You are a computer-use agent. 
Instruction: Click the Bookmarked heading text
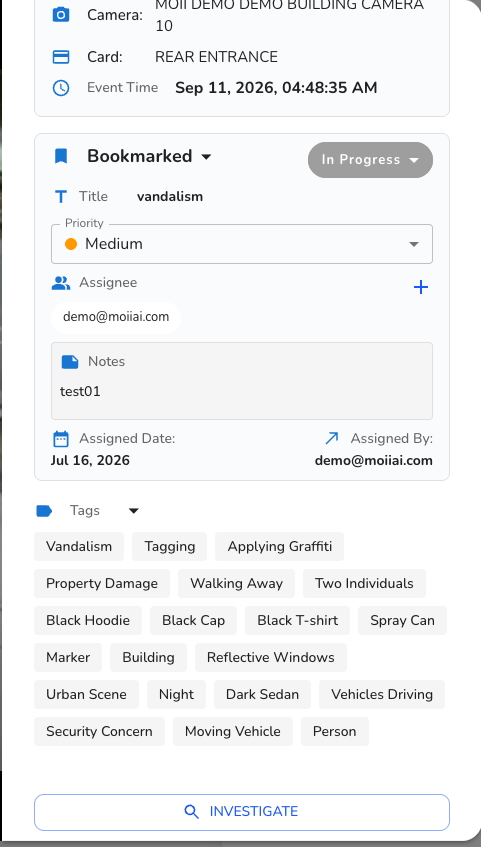point(139,156)
